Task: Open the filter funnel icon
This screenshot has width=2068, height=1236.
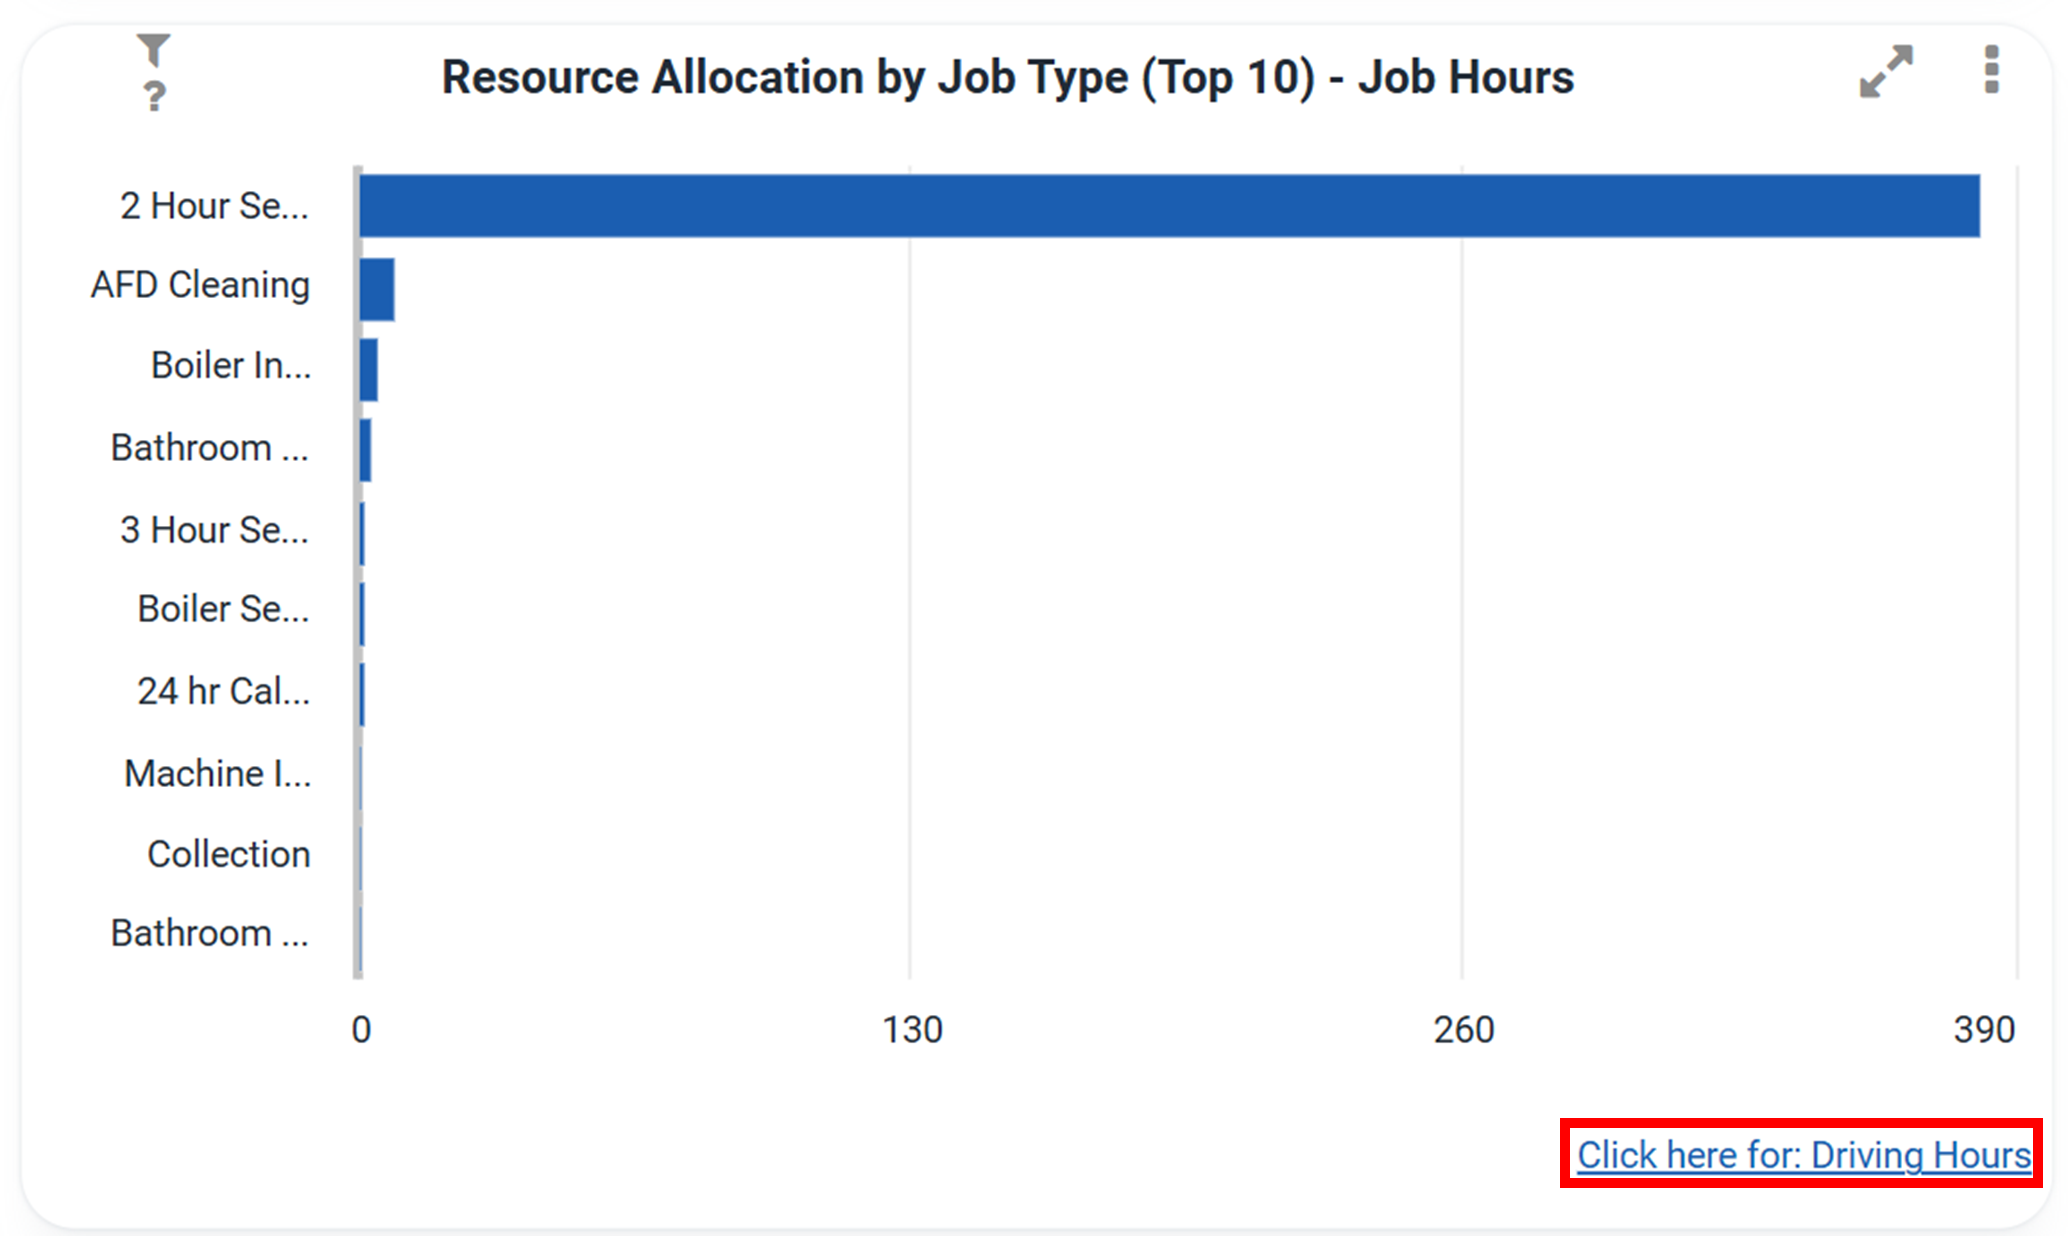Action: [154, 50]
